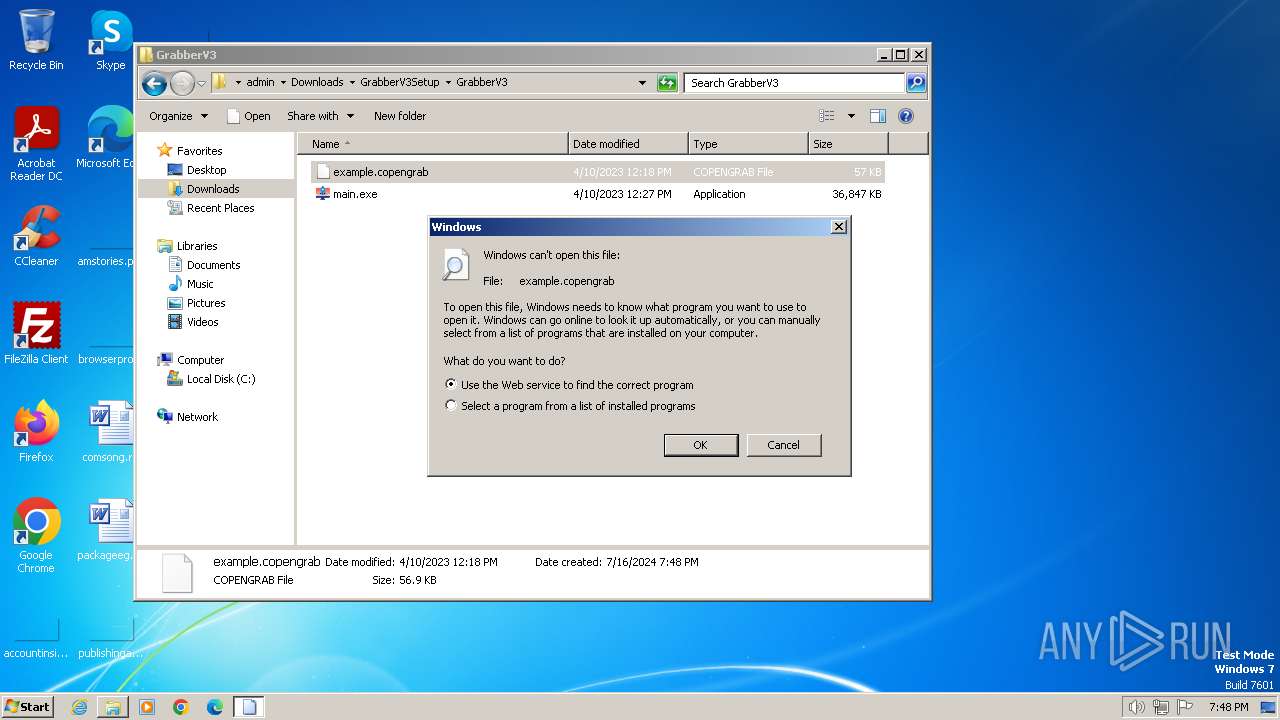Click admin segment in the address breadcrumb
Image resolution: width=1280 pixels, height=720 pixels.
click(x=260, y=83)
